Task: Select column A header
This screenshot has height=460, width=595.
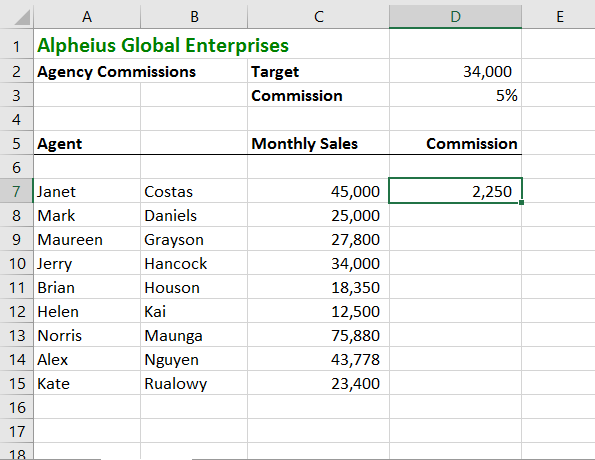Action: tap(87, 17)
